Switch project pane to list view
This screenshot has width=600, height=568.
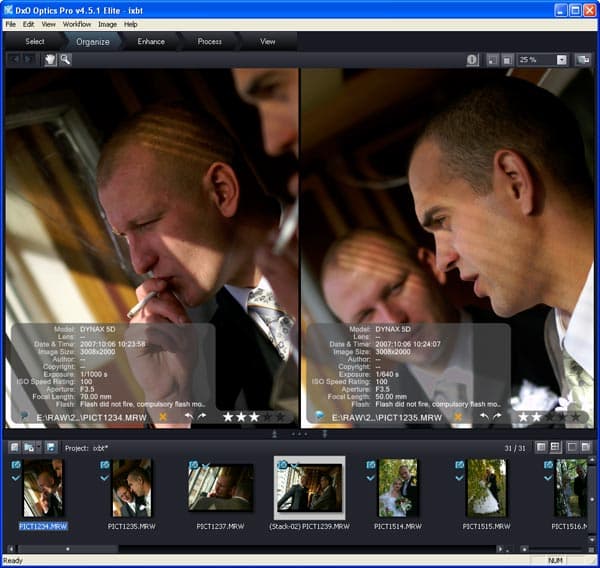541,447
